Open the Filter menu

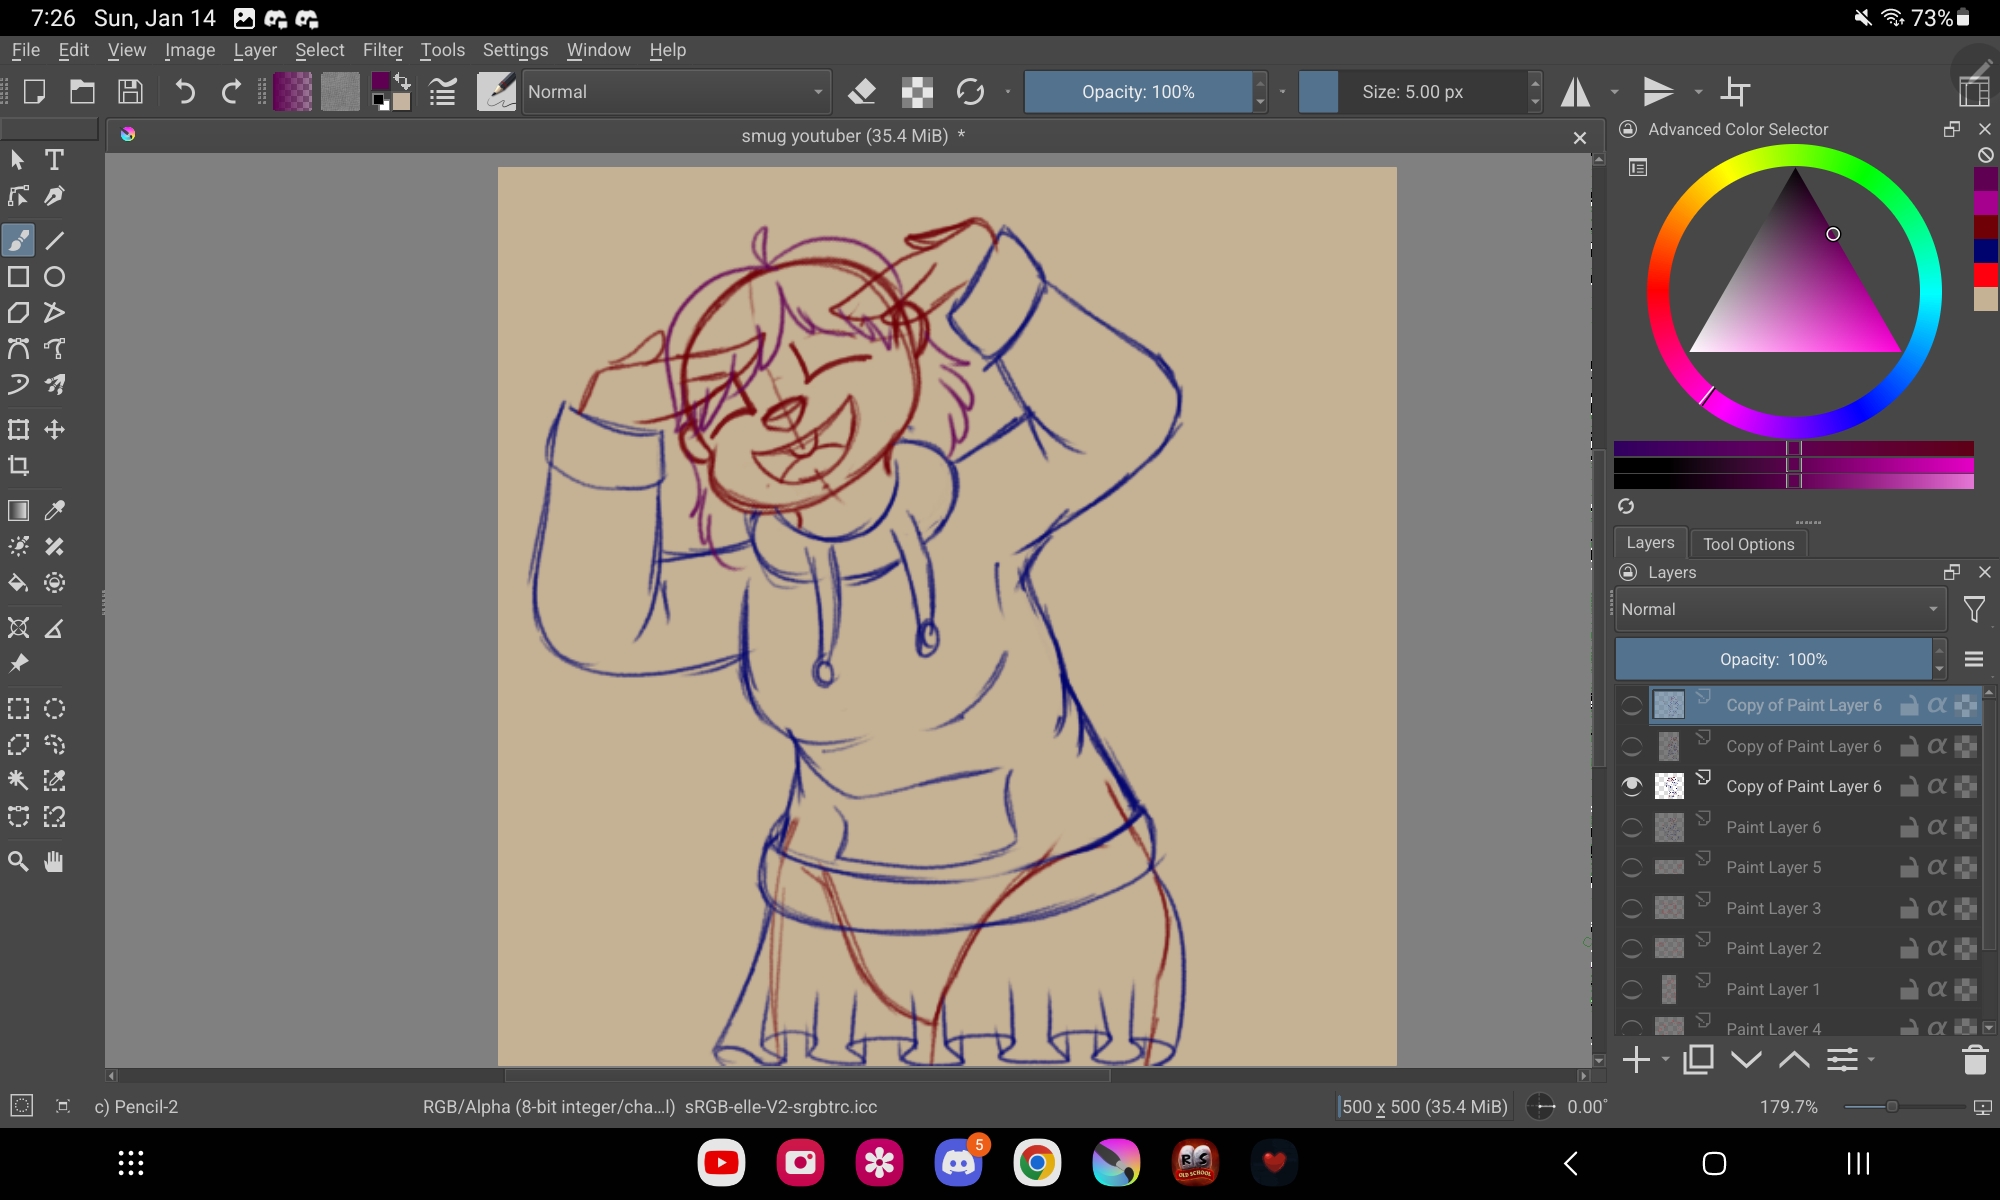click(382, 50)
